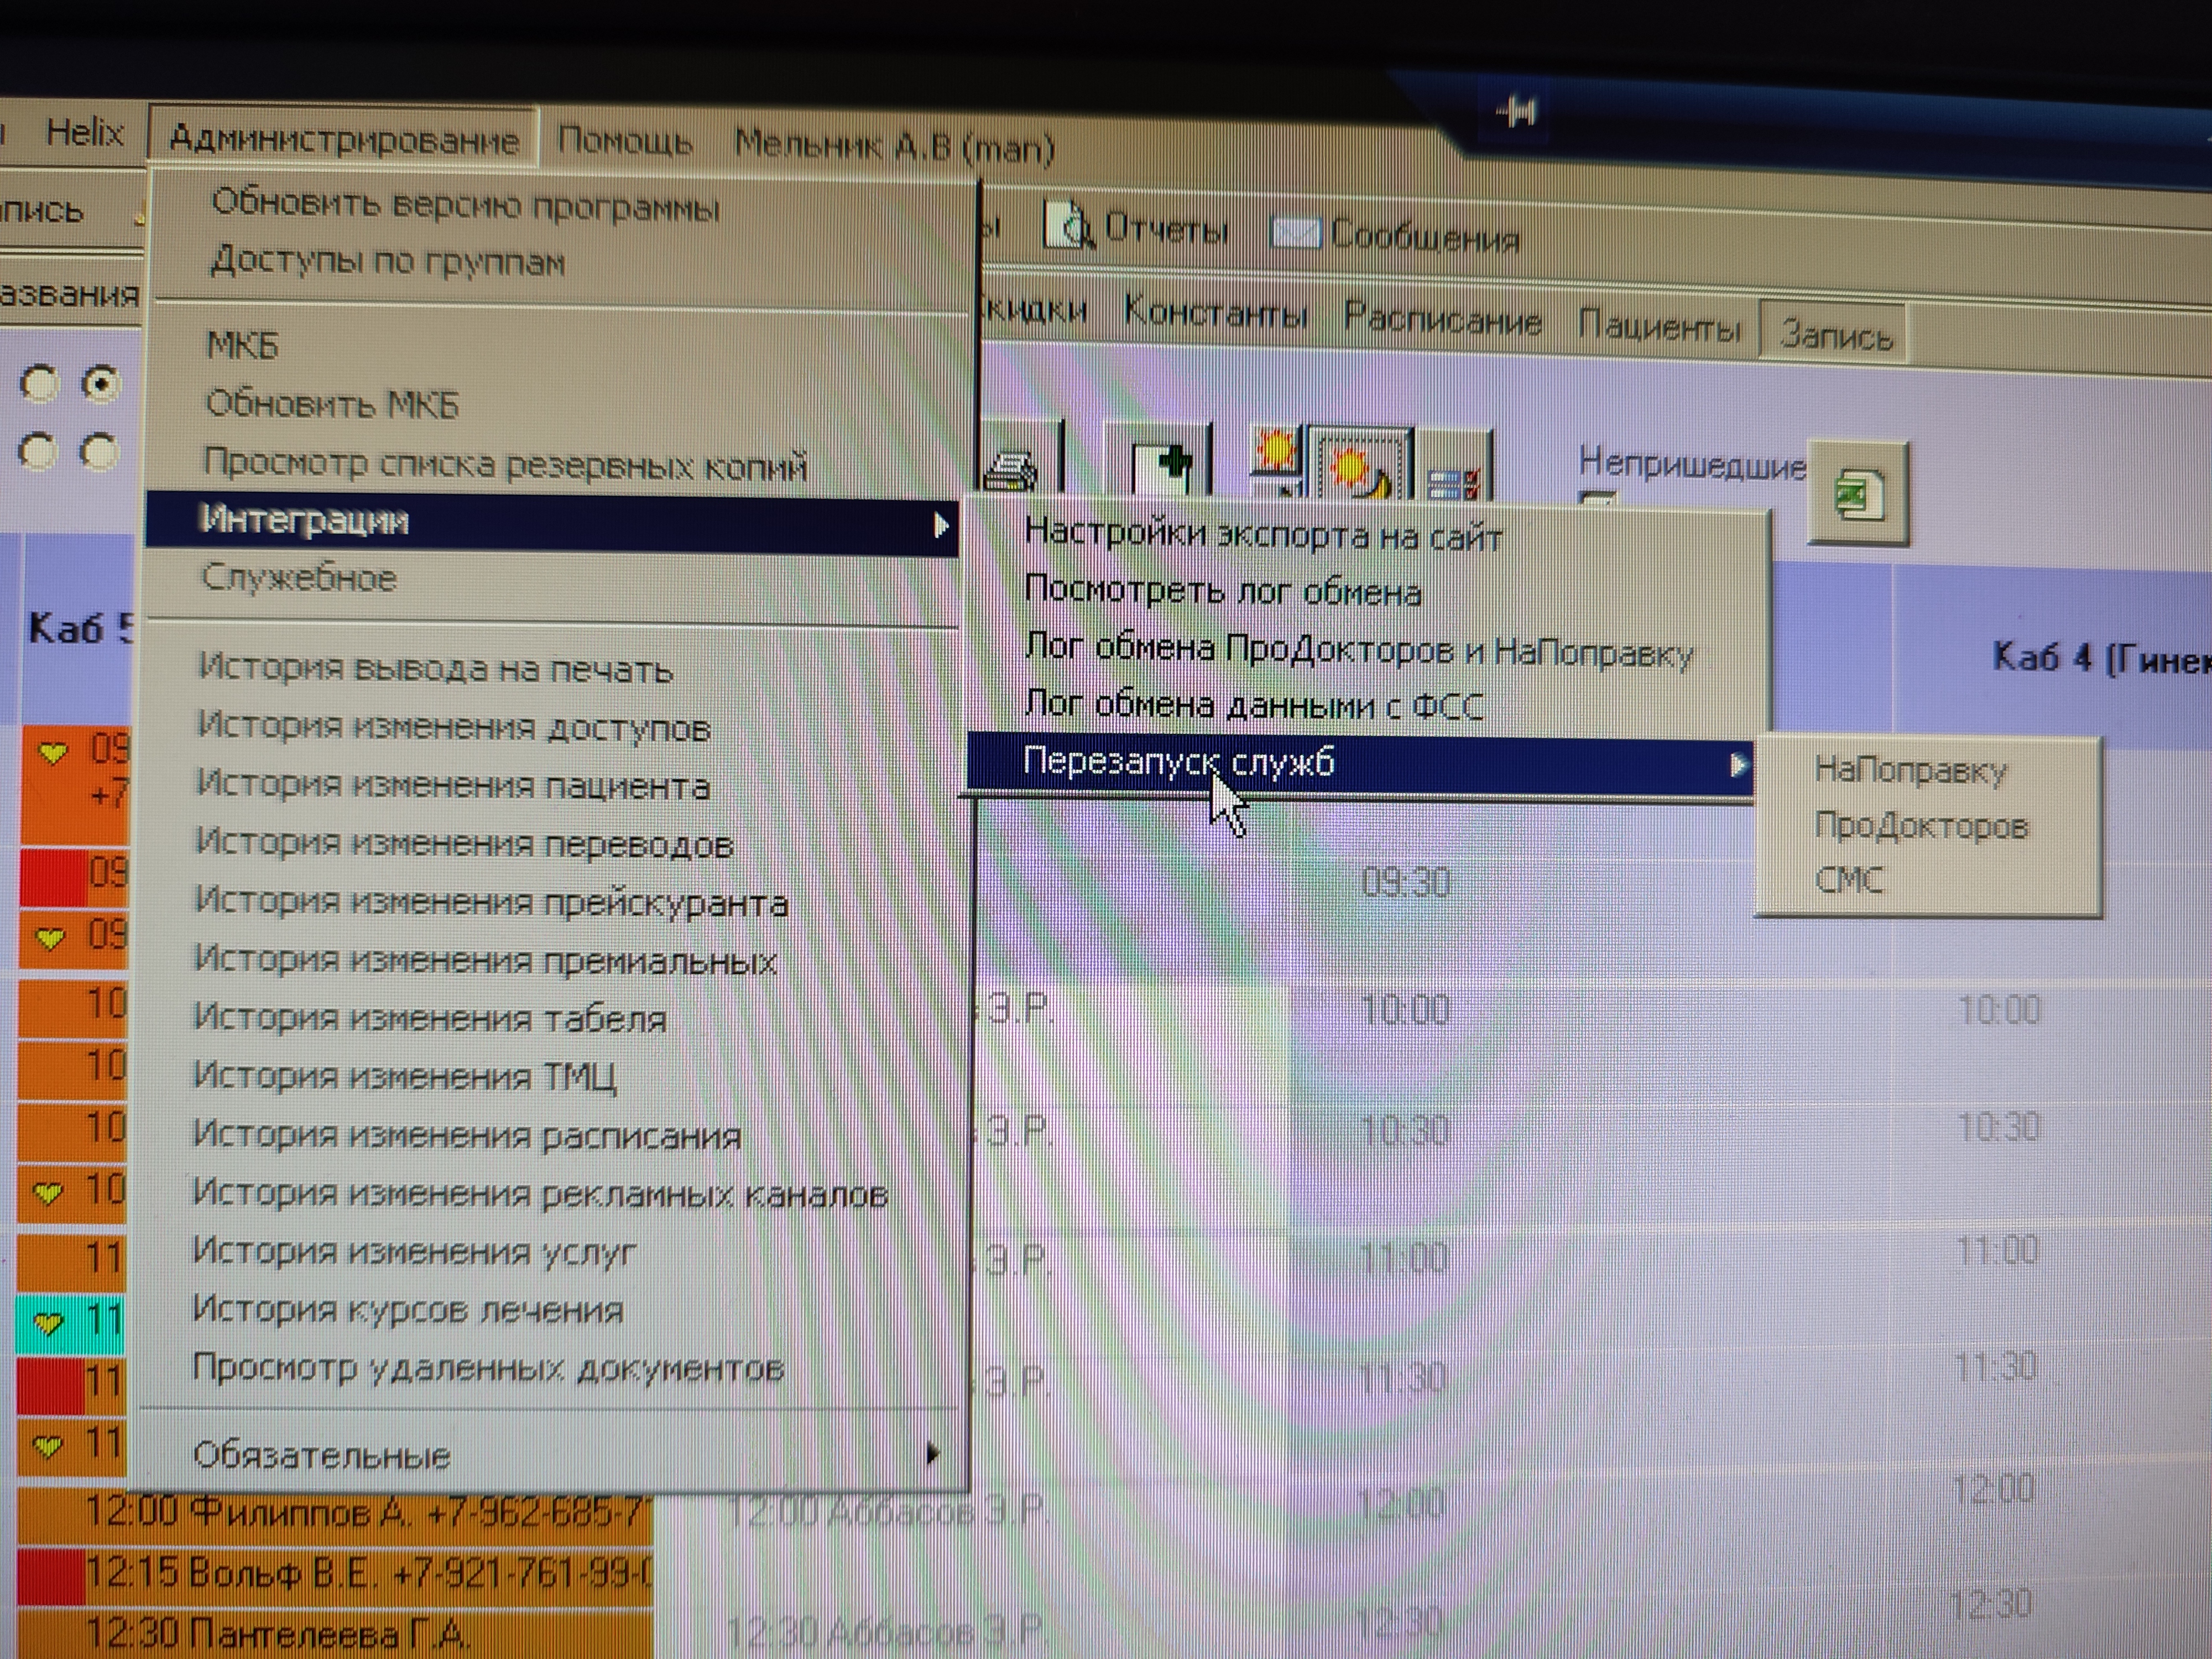Click Лог обмена данными с ФСС
Screen dimensions: 2212x1659
(x=1254, y=706)
